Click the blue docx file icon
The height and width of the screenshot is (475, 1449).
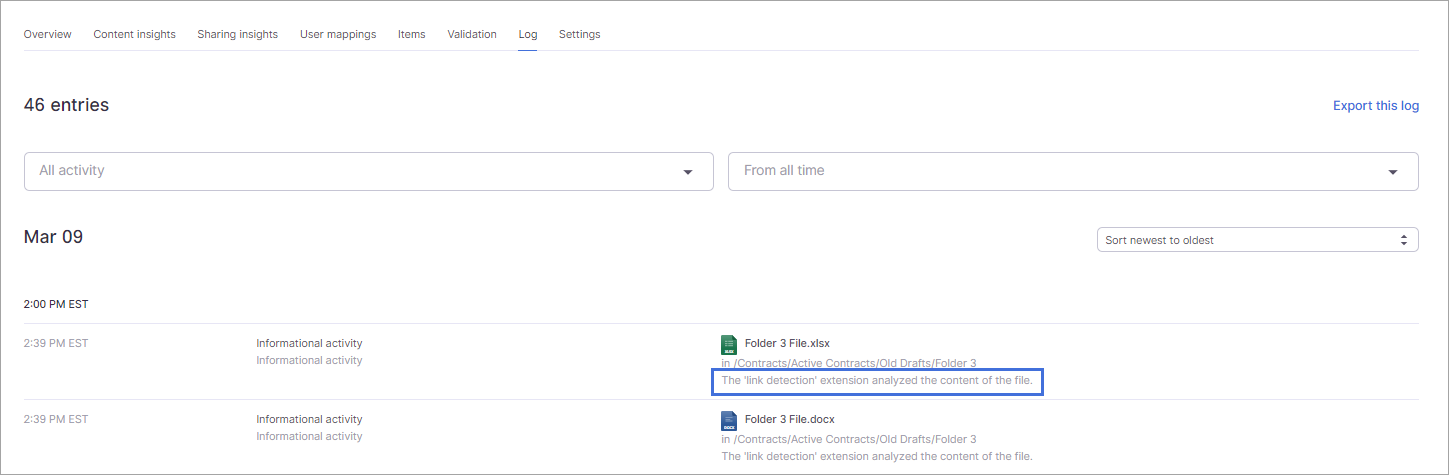[728, 420]
